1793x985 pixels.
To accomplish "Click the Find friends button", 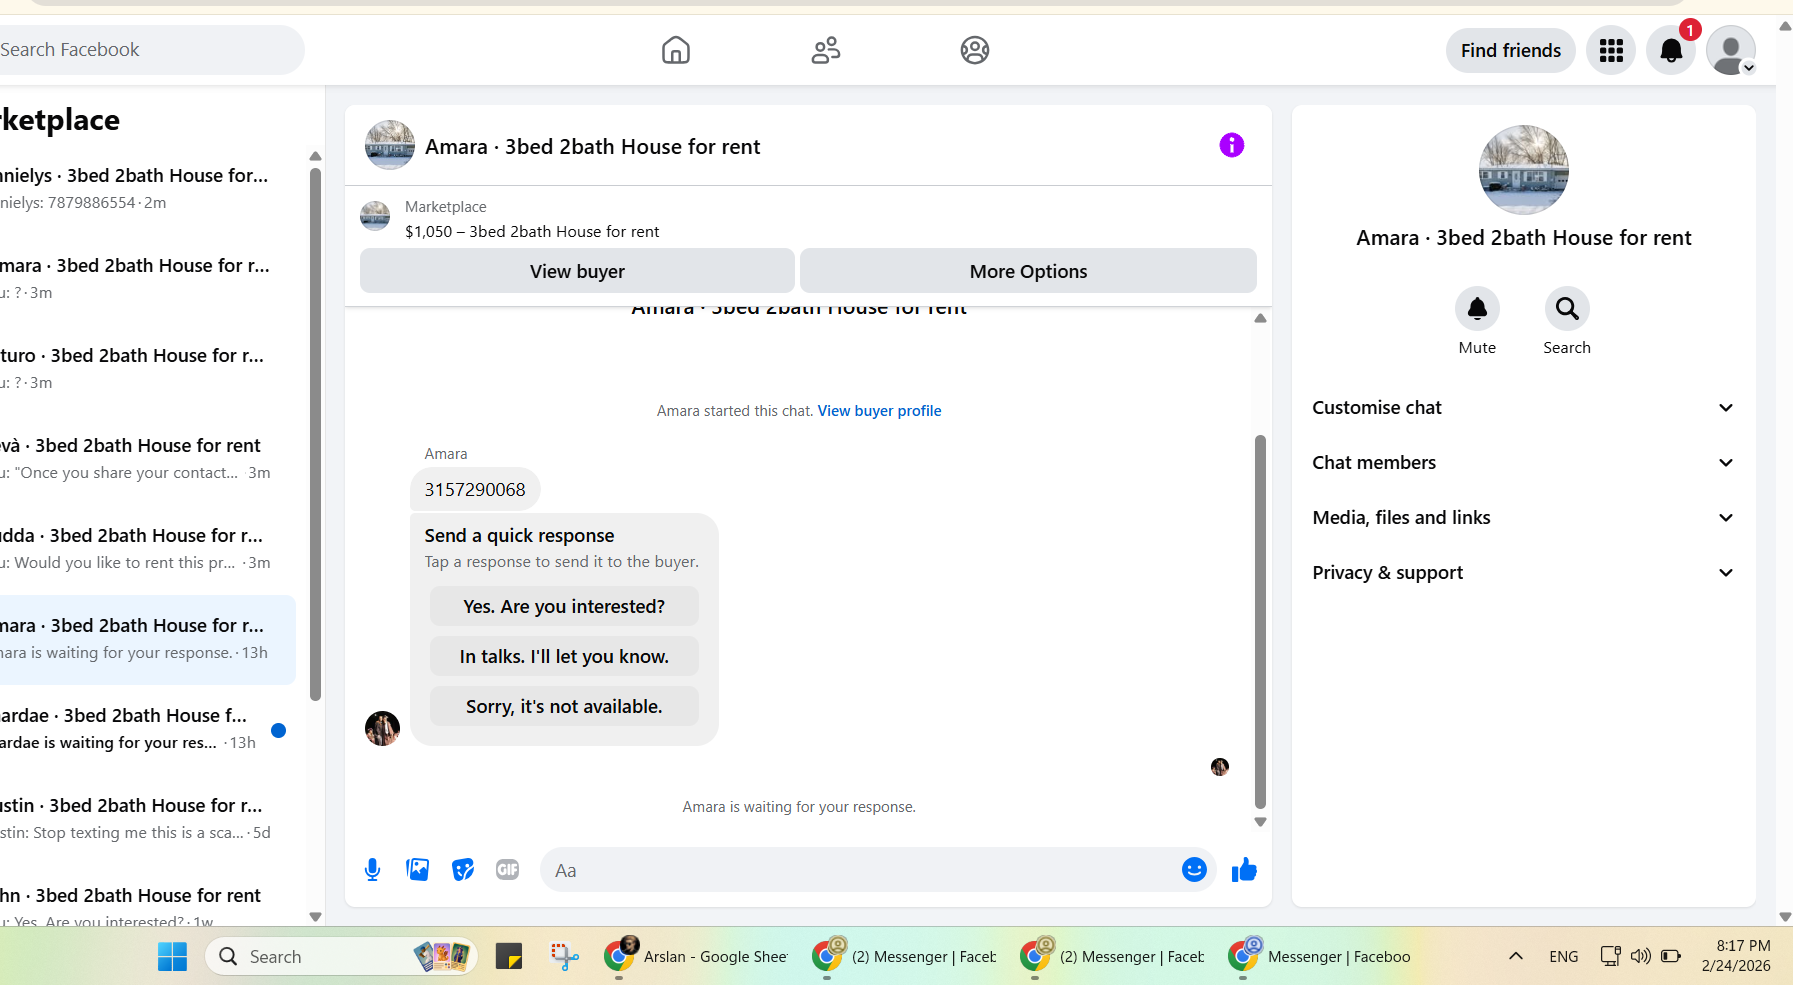I will click(x=1510, y=50).
